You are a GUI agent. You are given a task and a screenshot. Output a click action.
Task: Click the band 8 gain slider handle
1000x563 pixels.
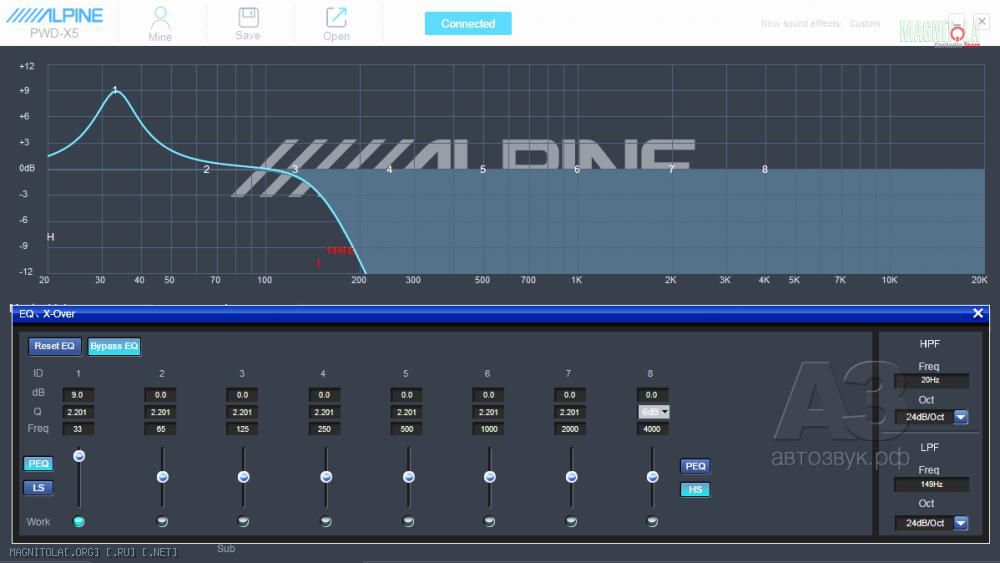(x=652, y=477)
